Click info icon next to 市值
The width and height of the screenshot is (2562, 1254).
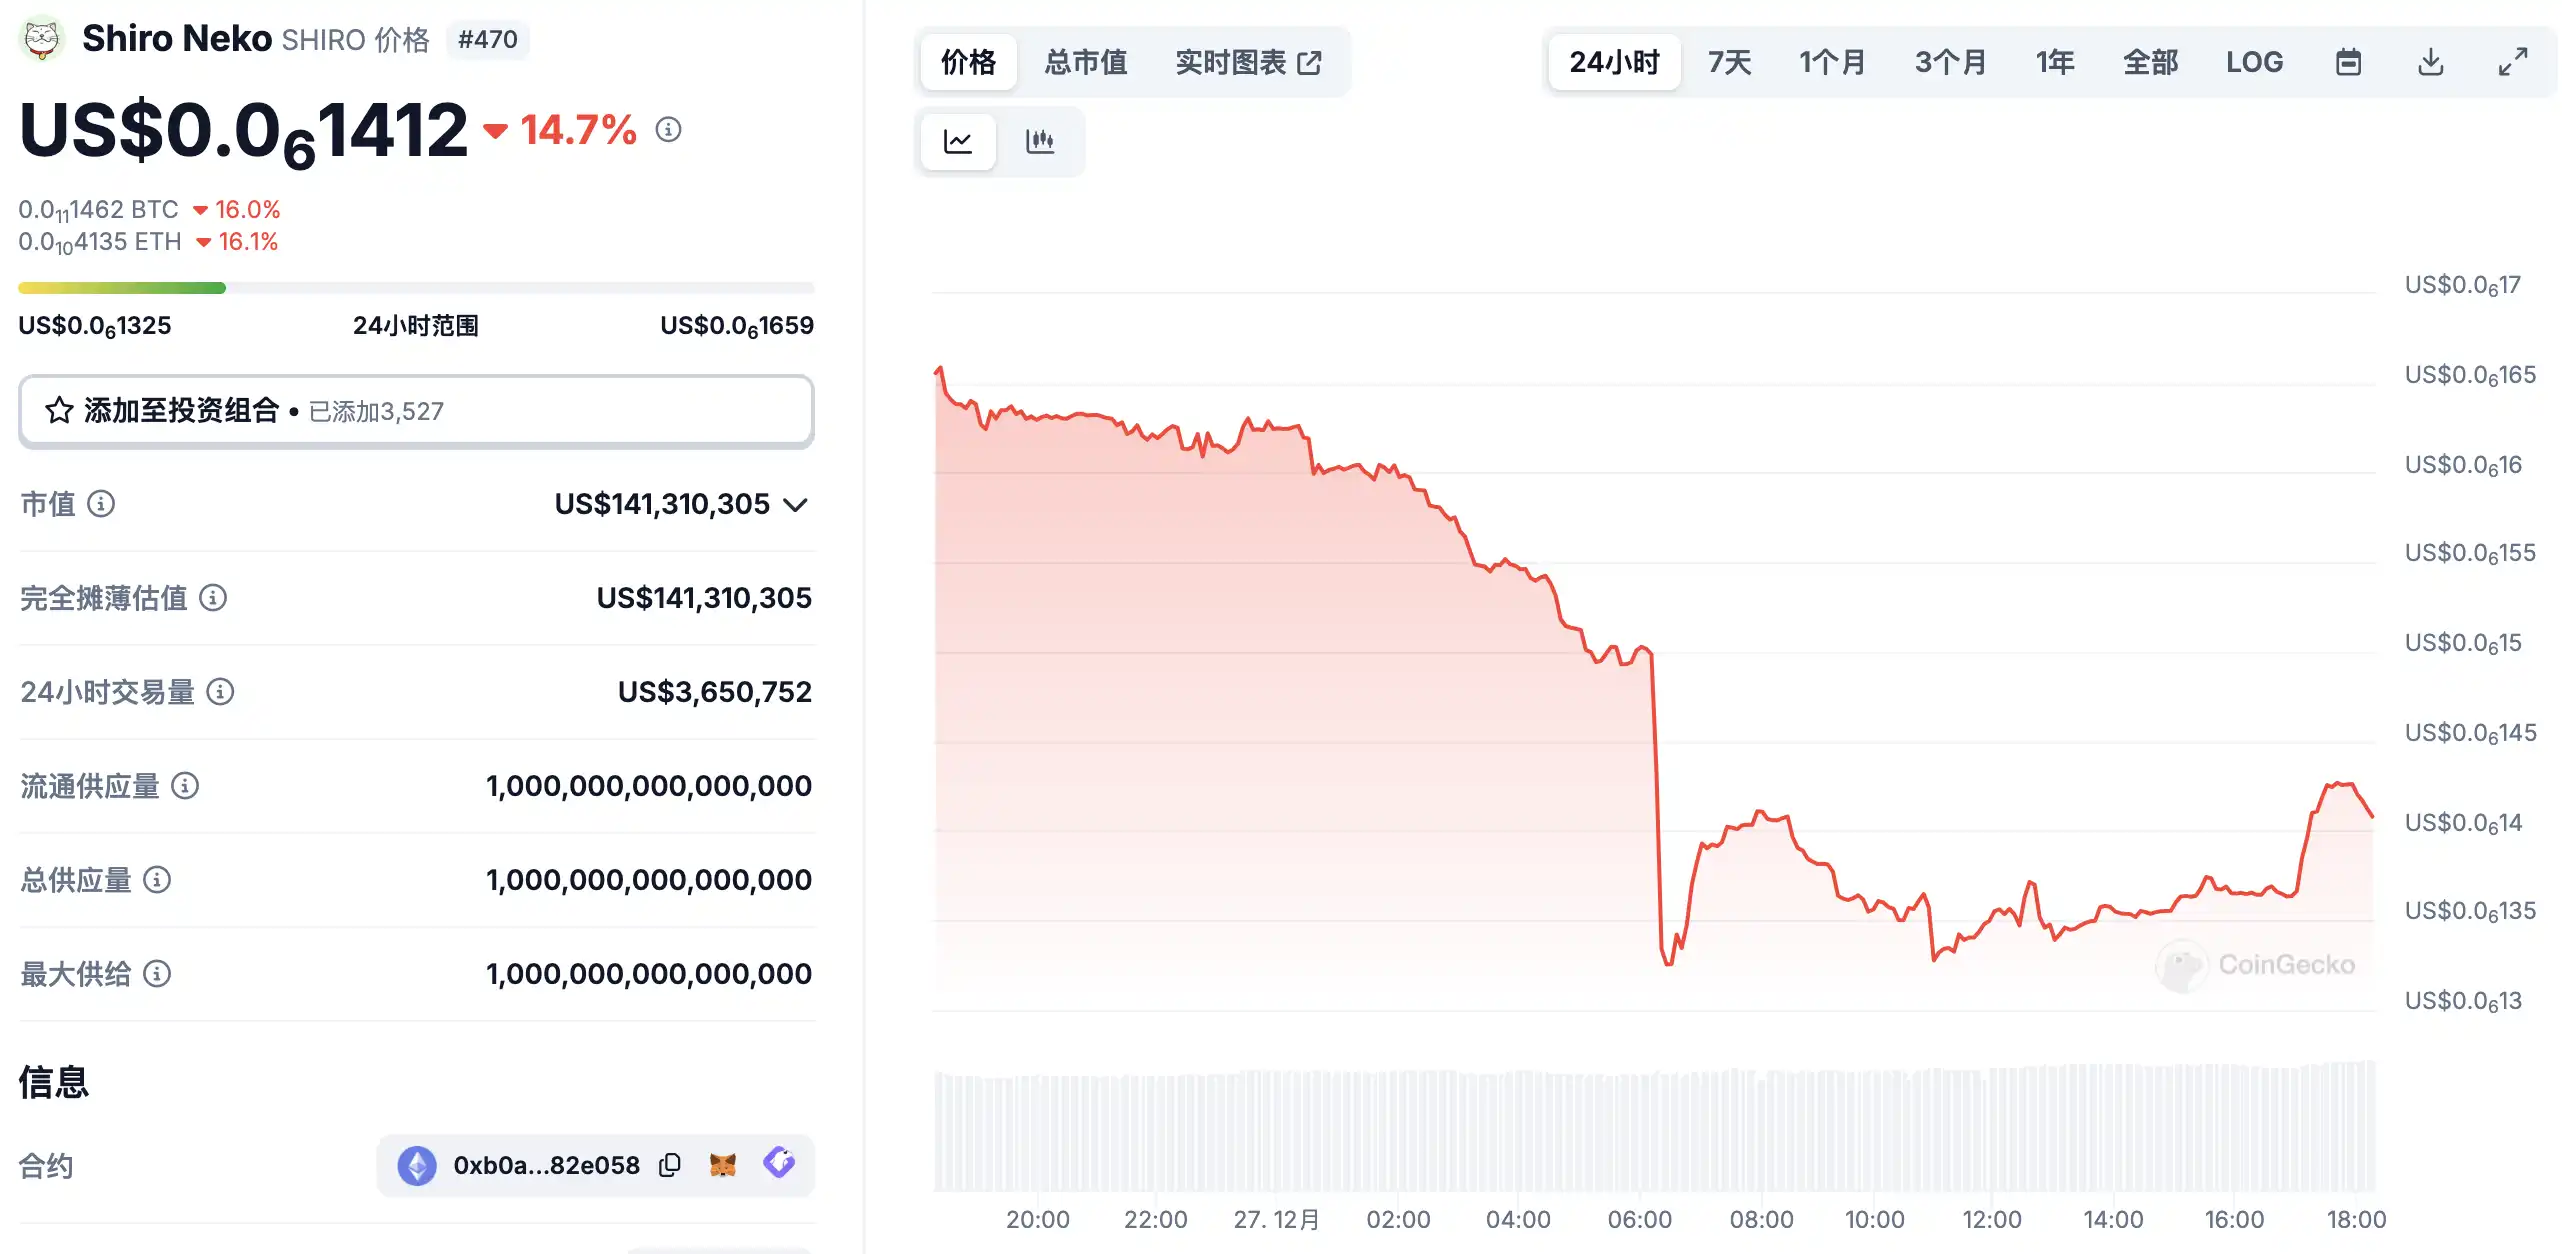point(101,504)
